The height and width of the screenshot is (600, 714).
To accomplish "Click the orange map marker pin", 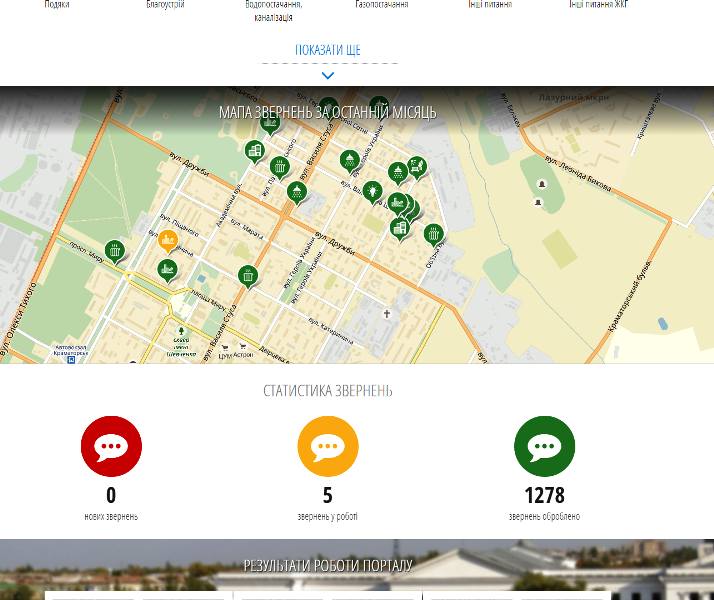I will coord(168,240).
